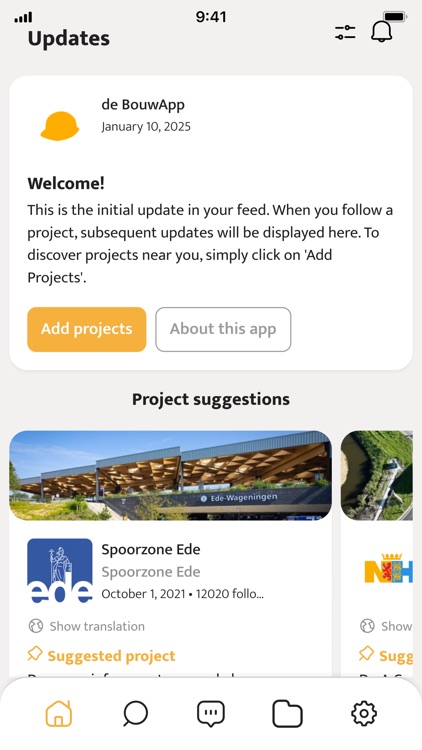Open the aerial photo of second suggestion
Viewport: 422px width, 750px height.
377,475
